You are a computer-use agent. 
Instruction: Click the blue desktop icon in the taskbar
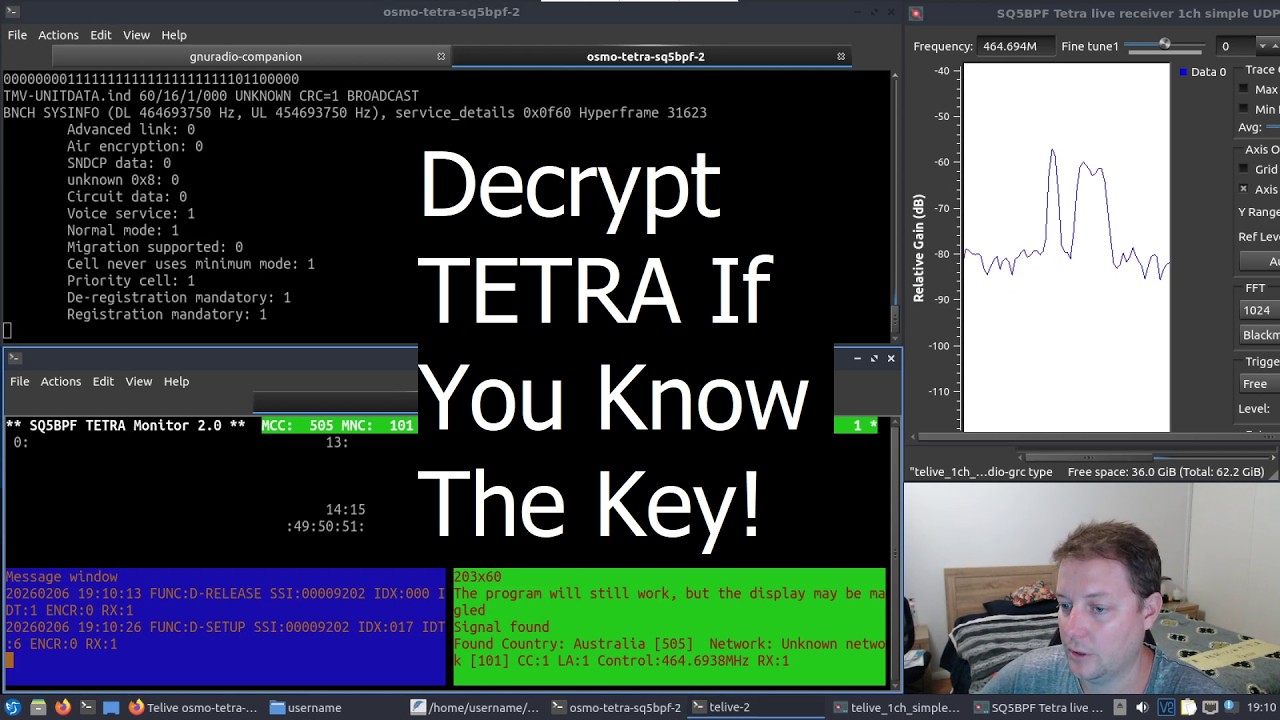tap(111, 707)
